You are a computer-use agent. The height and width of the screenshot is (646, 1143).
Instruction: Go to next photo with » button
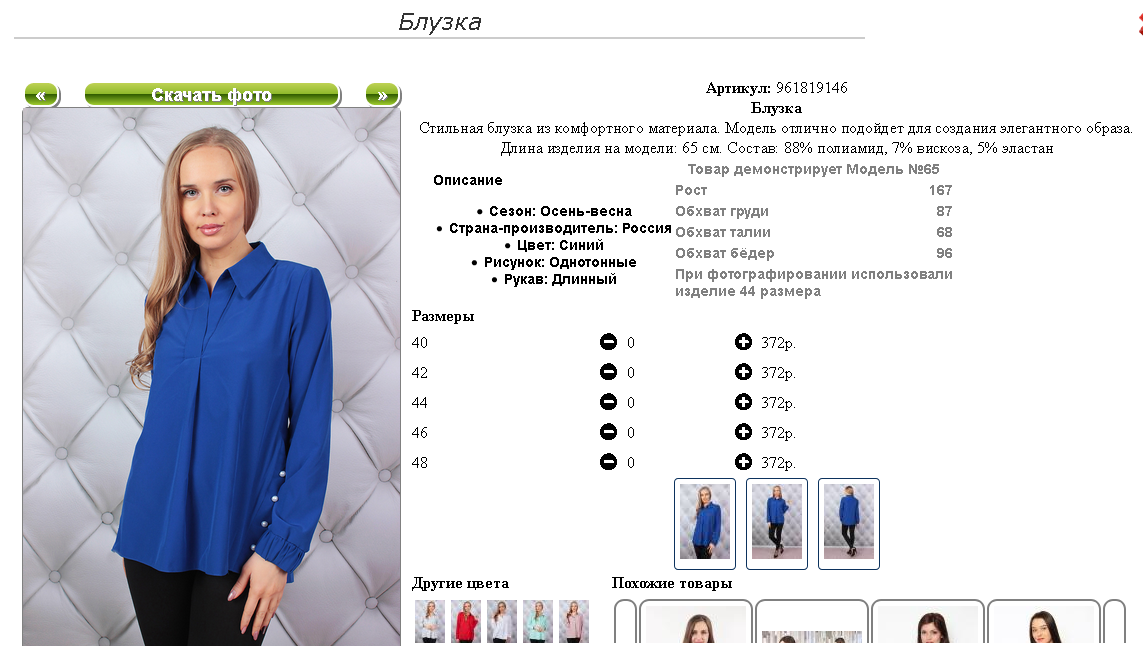383,95
